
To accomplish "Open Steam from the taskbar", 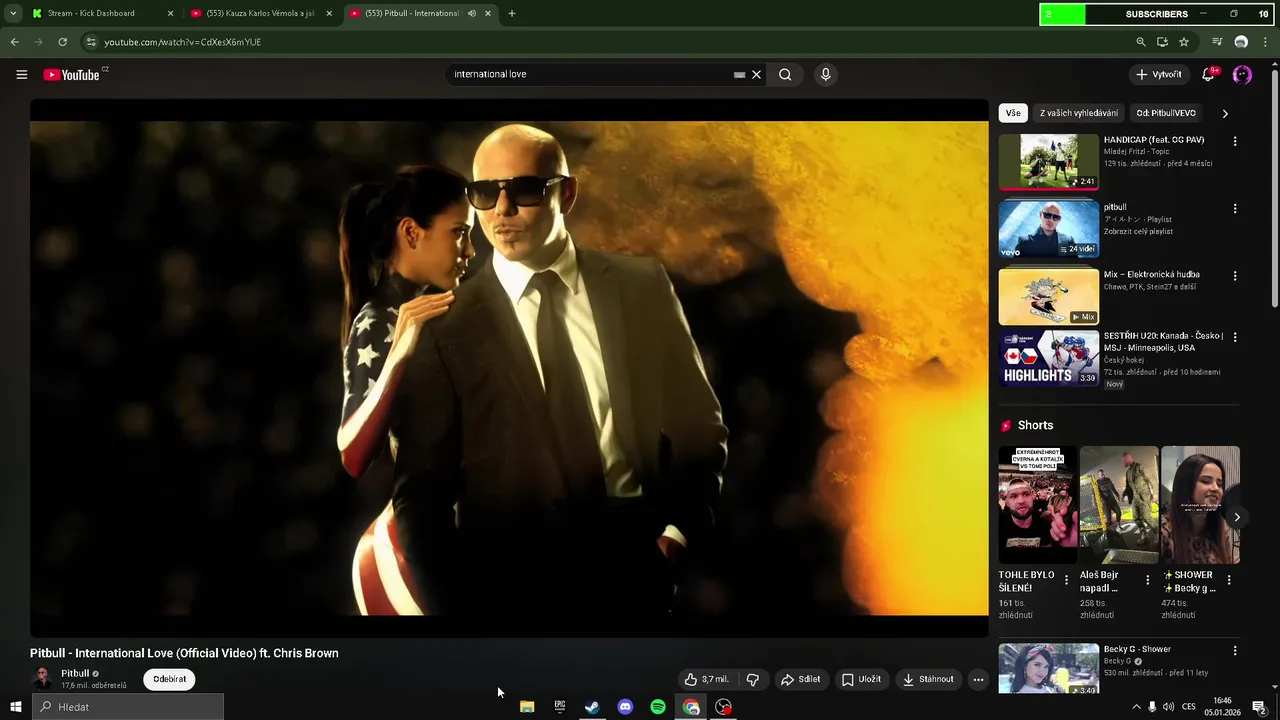I will pos(592,707).
